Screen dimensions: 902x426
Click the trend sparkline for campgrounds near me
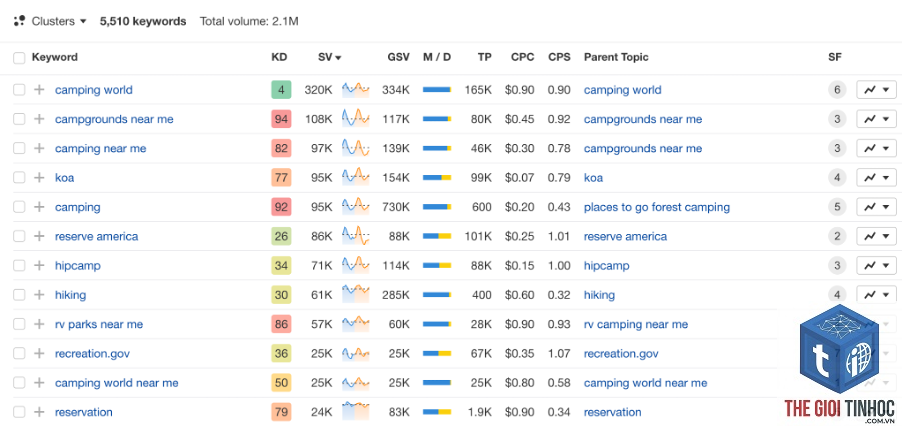356,118
